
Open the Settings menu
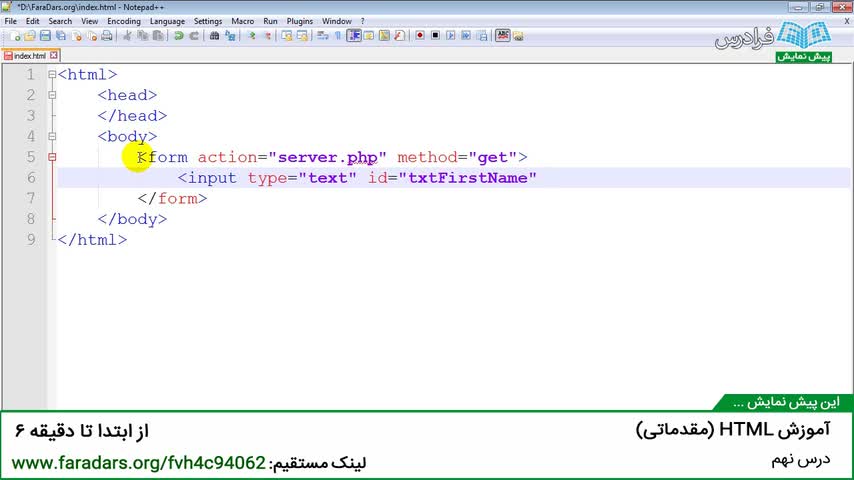click(x=208, y=21)
